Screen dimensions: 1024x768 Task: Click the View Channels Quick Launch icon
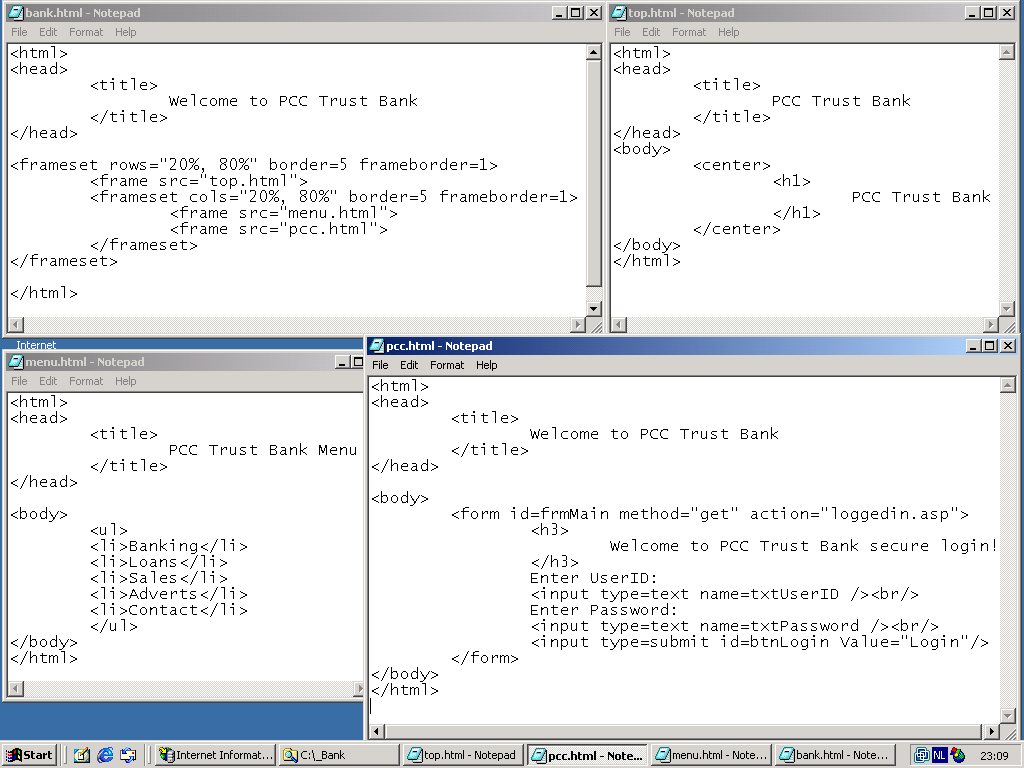pos(82,754)
